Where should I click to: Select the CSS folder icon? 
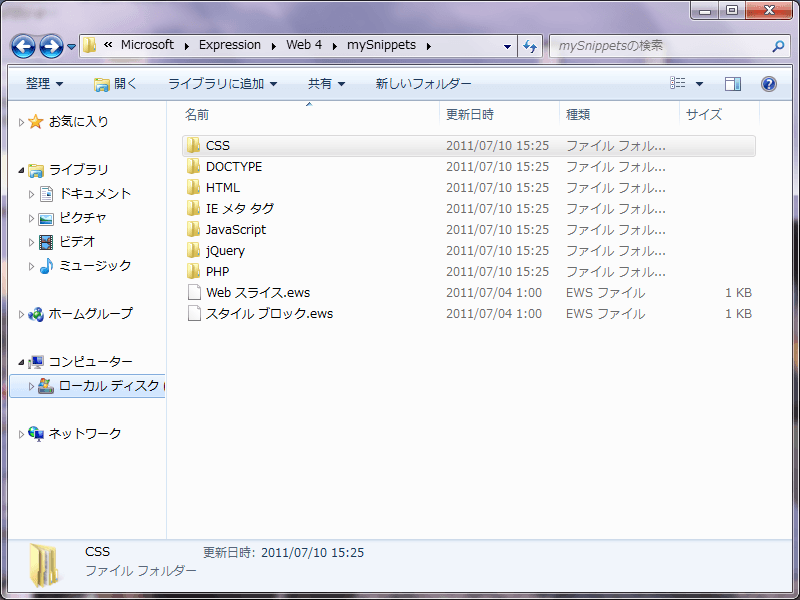pos(193,145)
